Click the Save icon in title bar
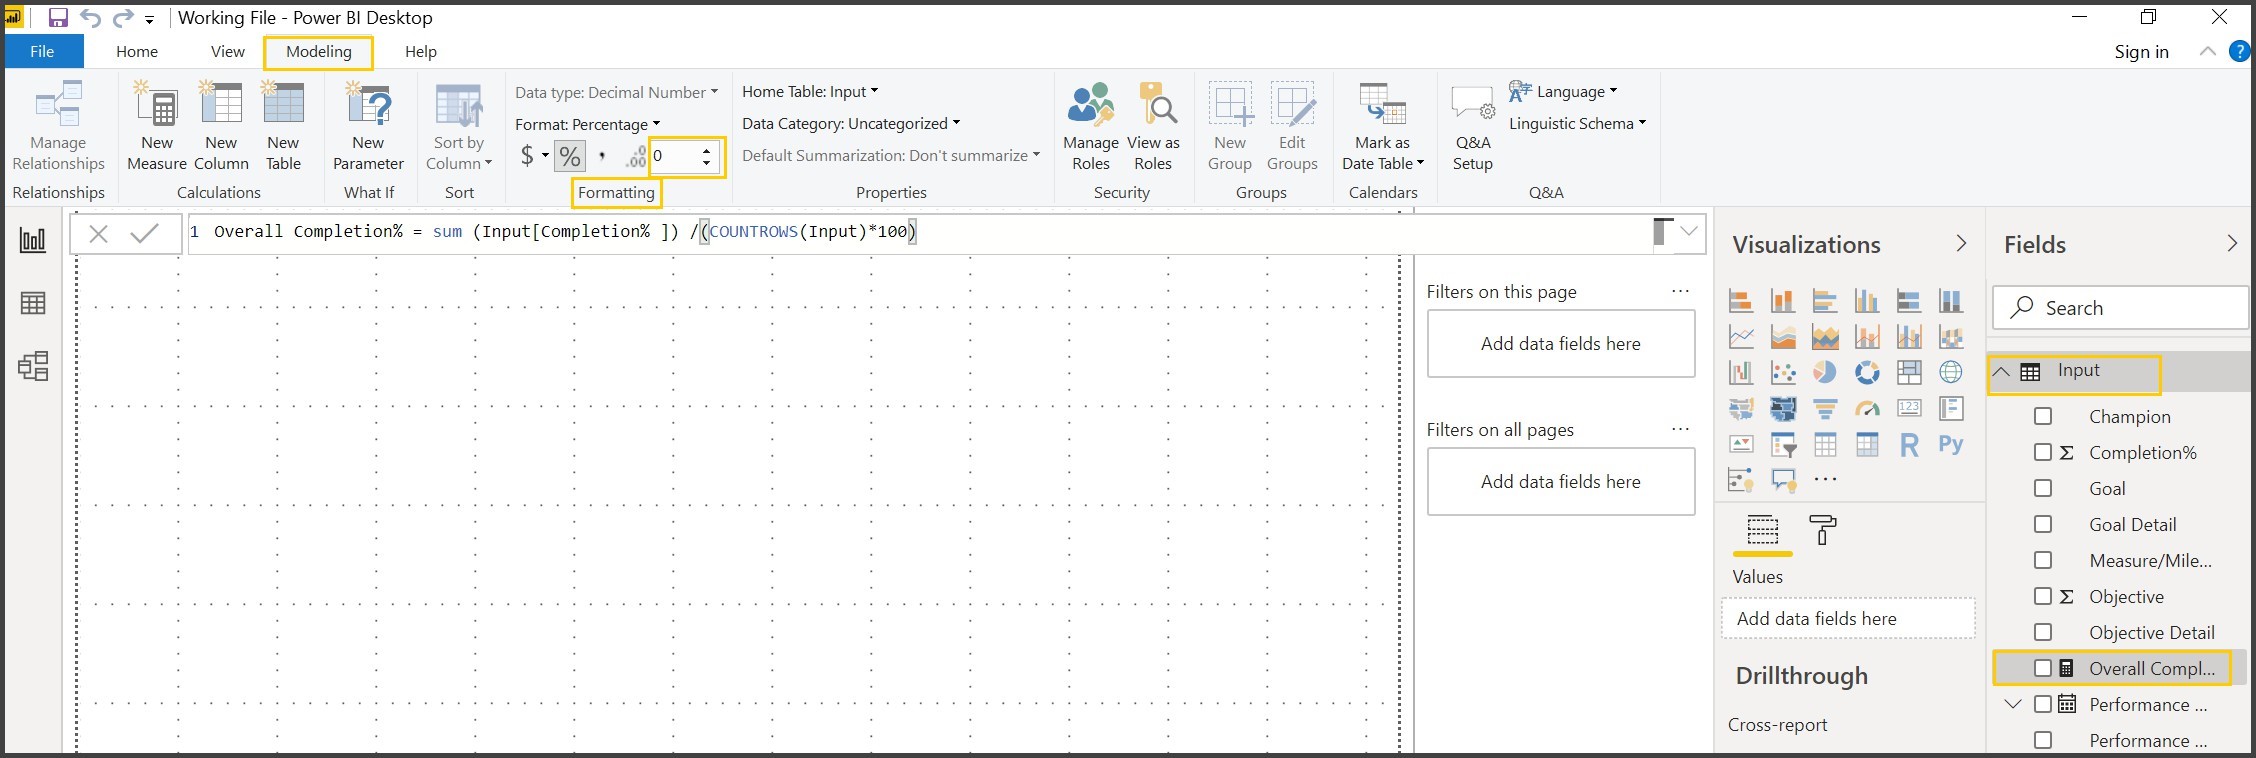Screen dimensions: 2256x758 [x=58, y=18]
